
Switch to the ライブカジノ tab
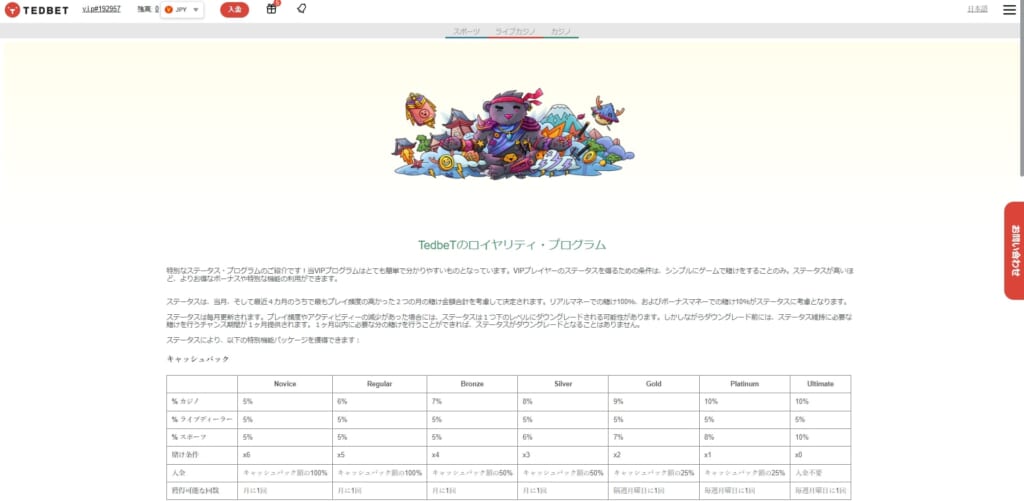click(515, 31)
